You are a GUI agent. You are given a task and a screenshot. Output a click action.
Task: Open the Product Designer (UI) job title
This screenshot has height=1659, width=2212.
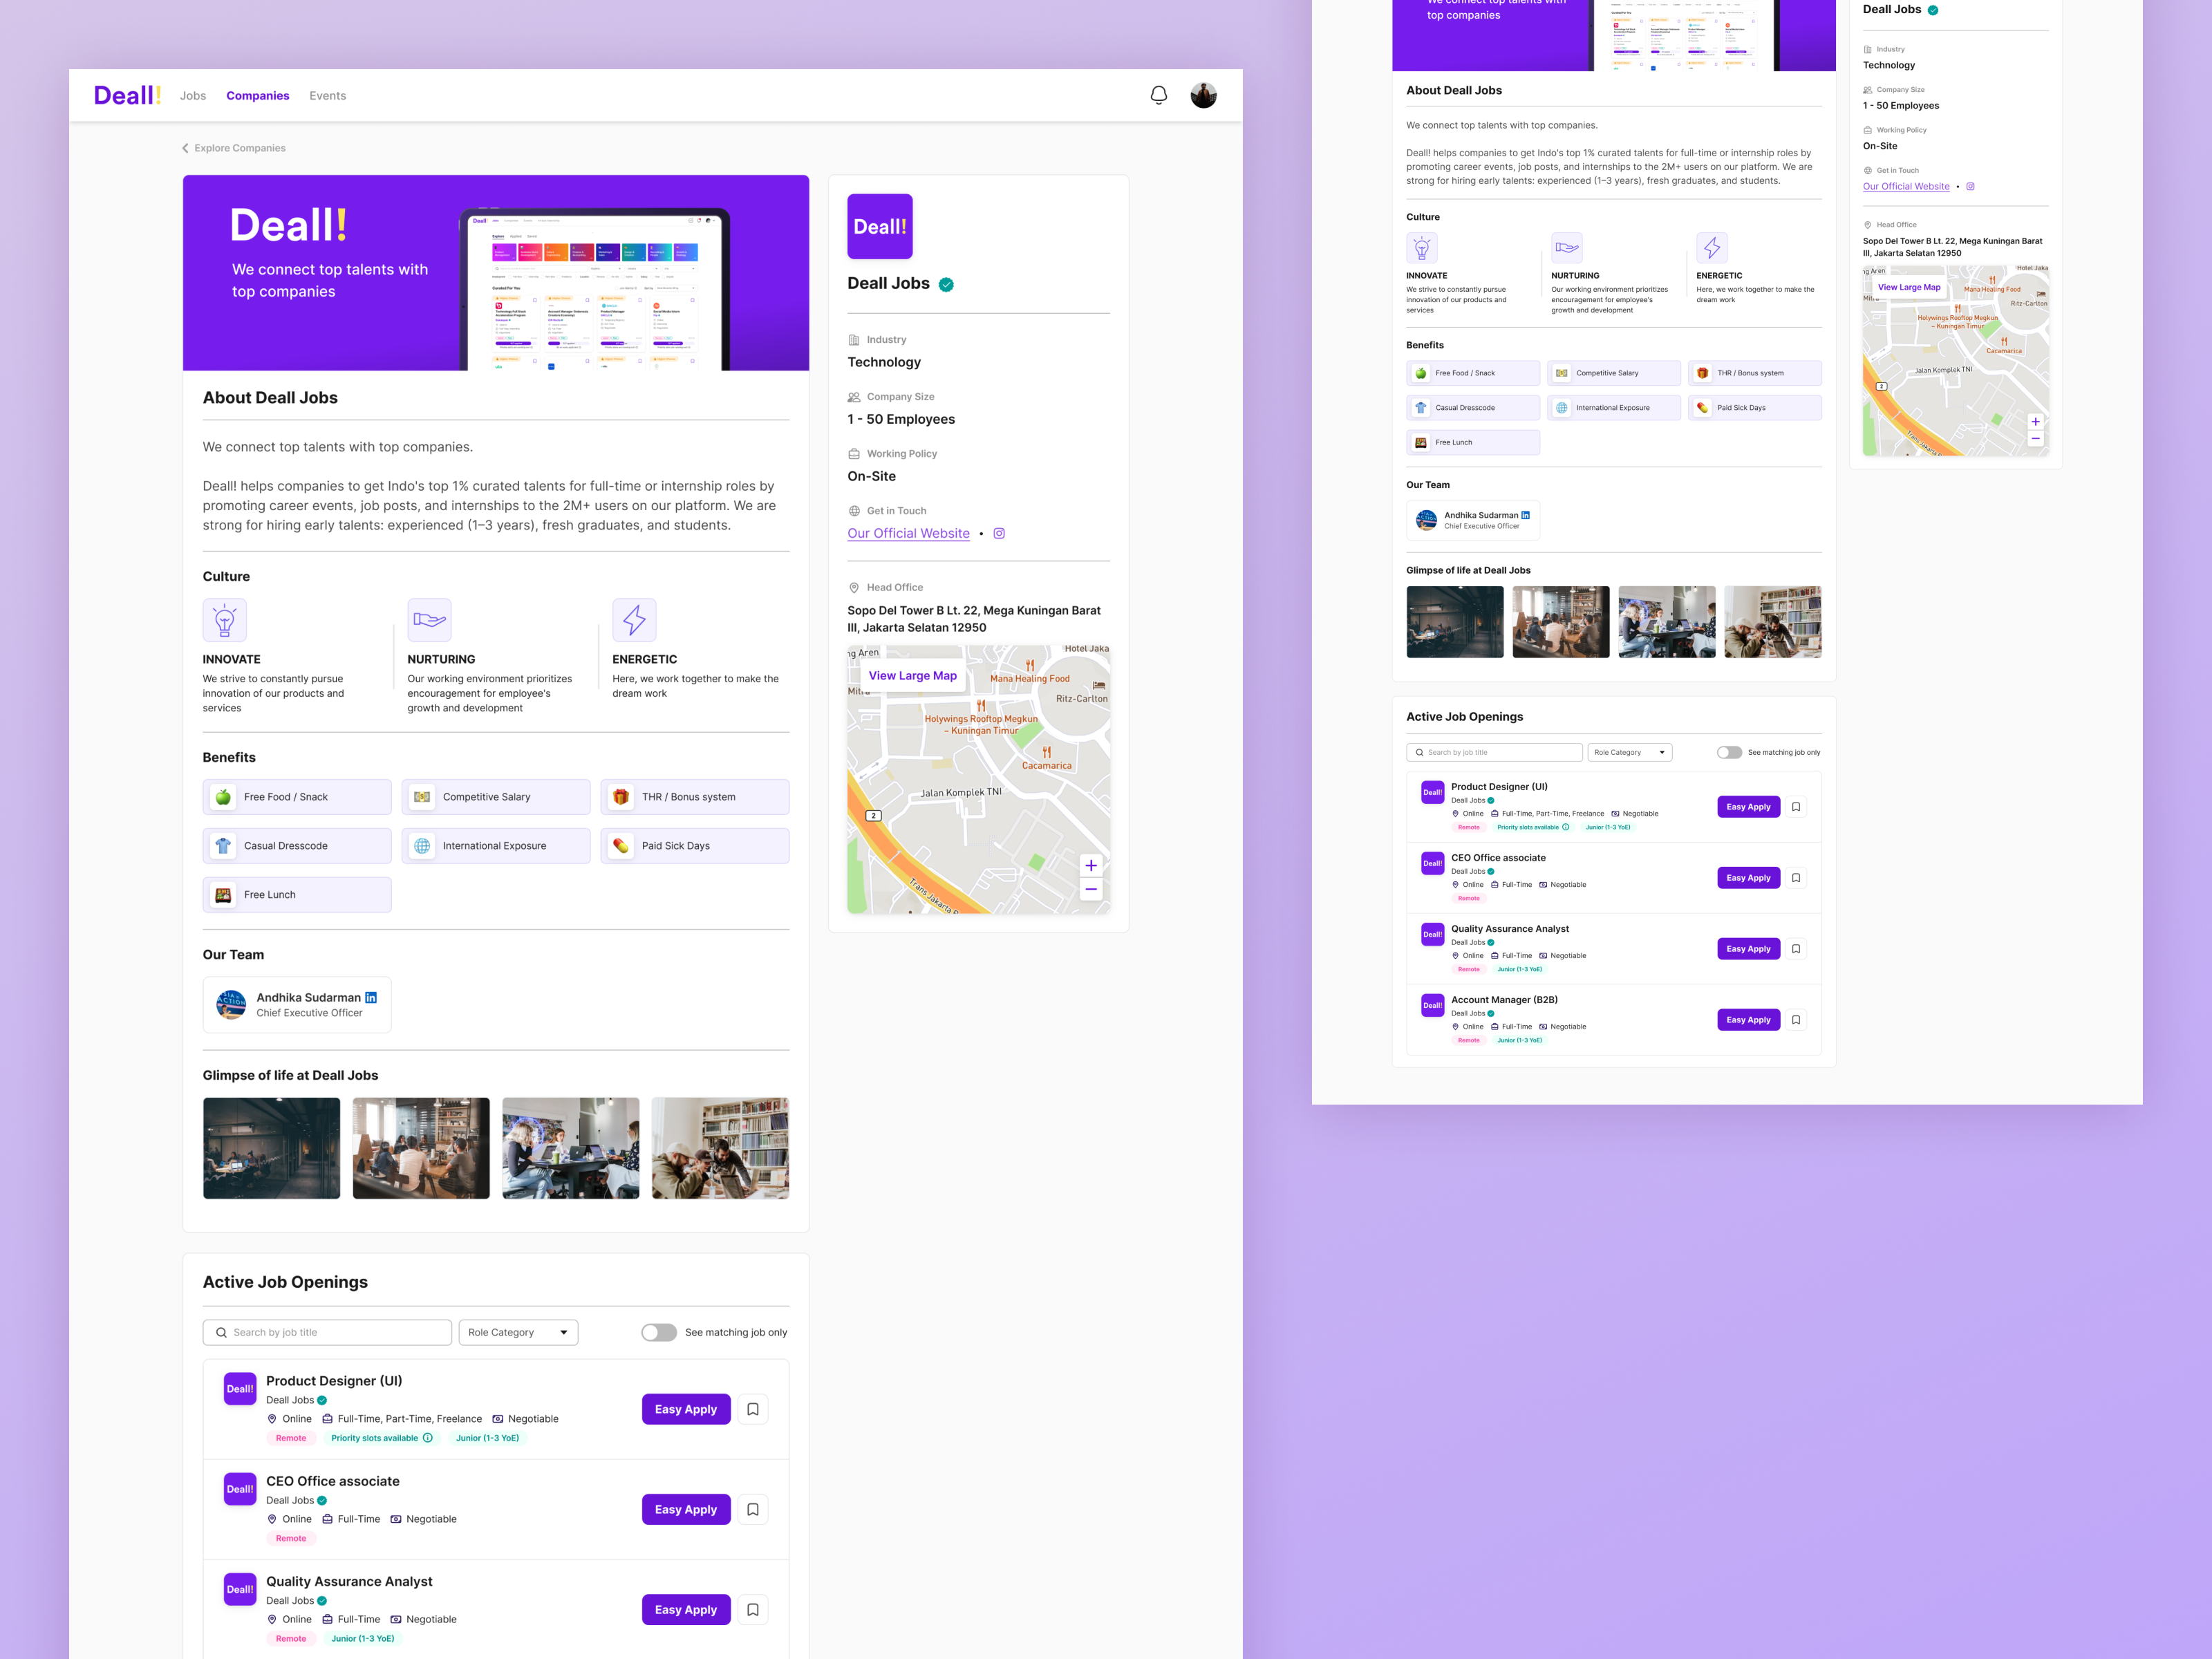tap(334, 1381)
